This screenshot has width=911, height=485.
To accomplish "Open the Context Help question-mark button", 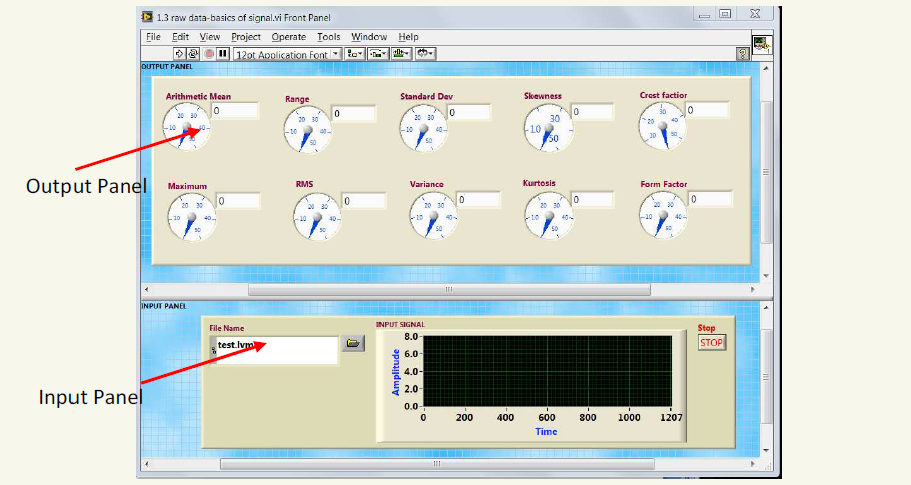I will point(743,54).
